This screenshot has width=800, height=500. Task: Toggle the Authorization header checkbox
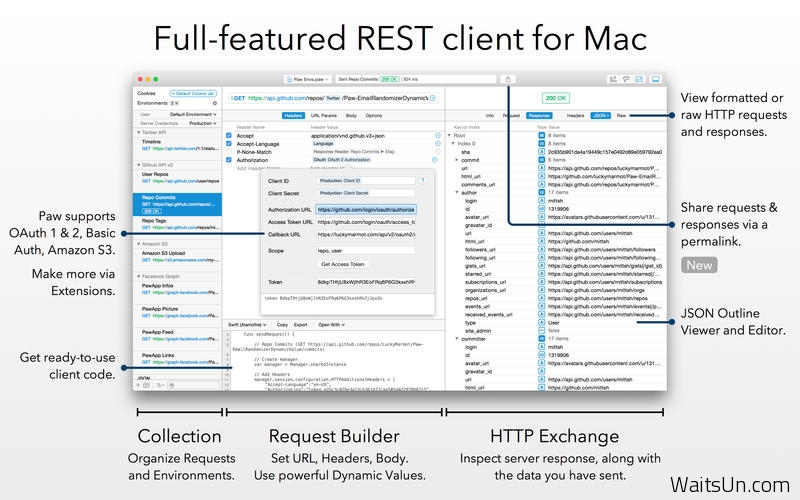click(x=229, y=160)
